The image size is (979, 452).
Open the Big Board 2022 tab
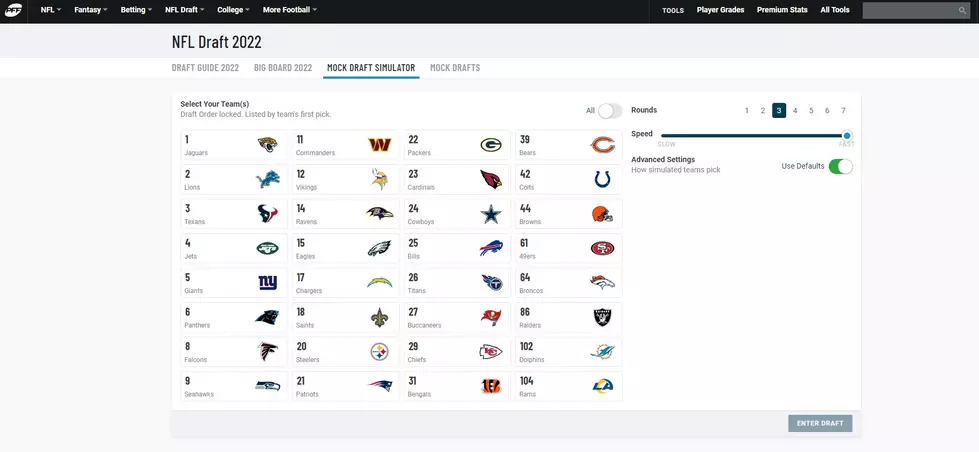click(x=283, y=67)
